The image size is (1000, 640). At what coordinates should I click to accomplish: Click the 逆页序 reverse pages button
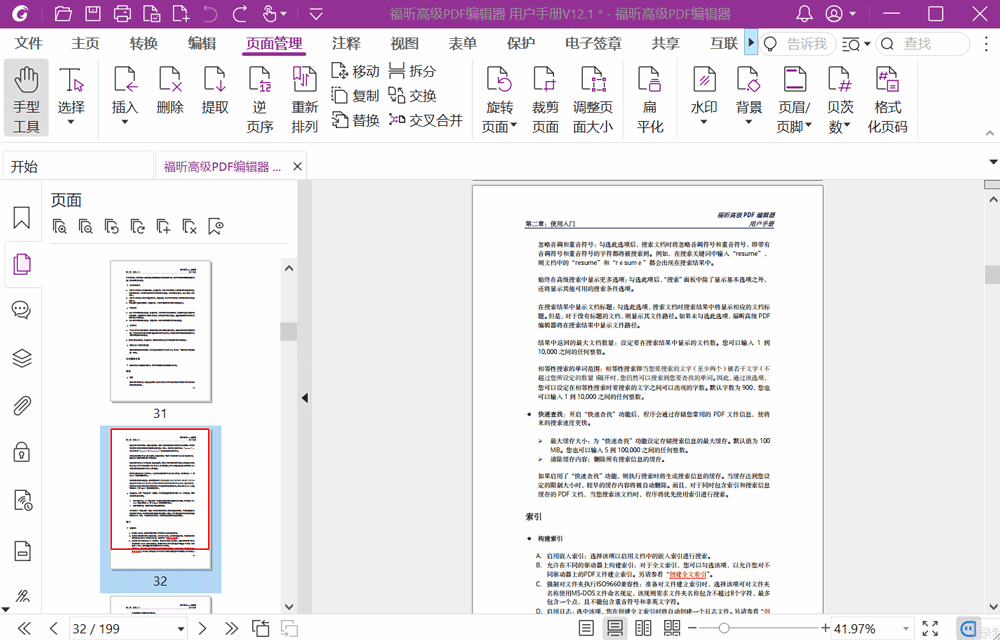pos(260,99)
